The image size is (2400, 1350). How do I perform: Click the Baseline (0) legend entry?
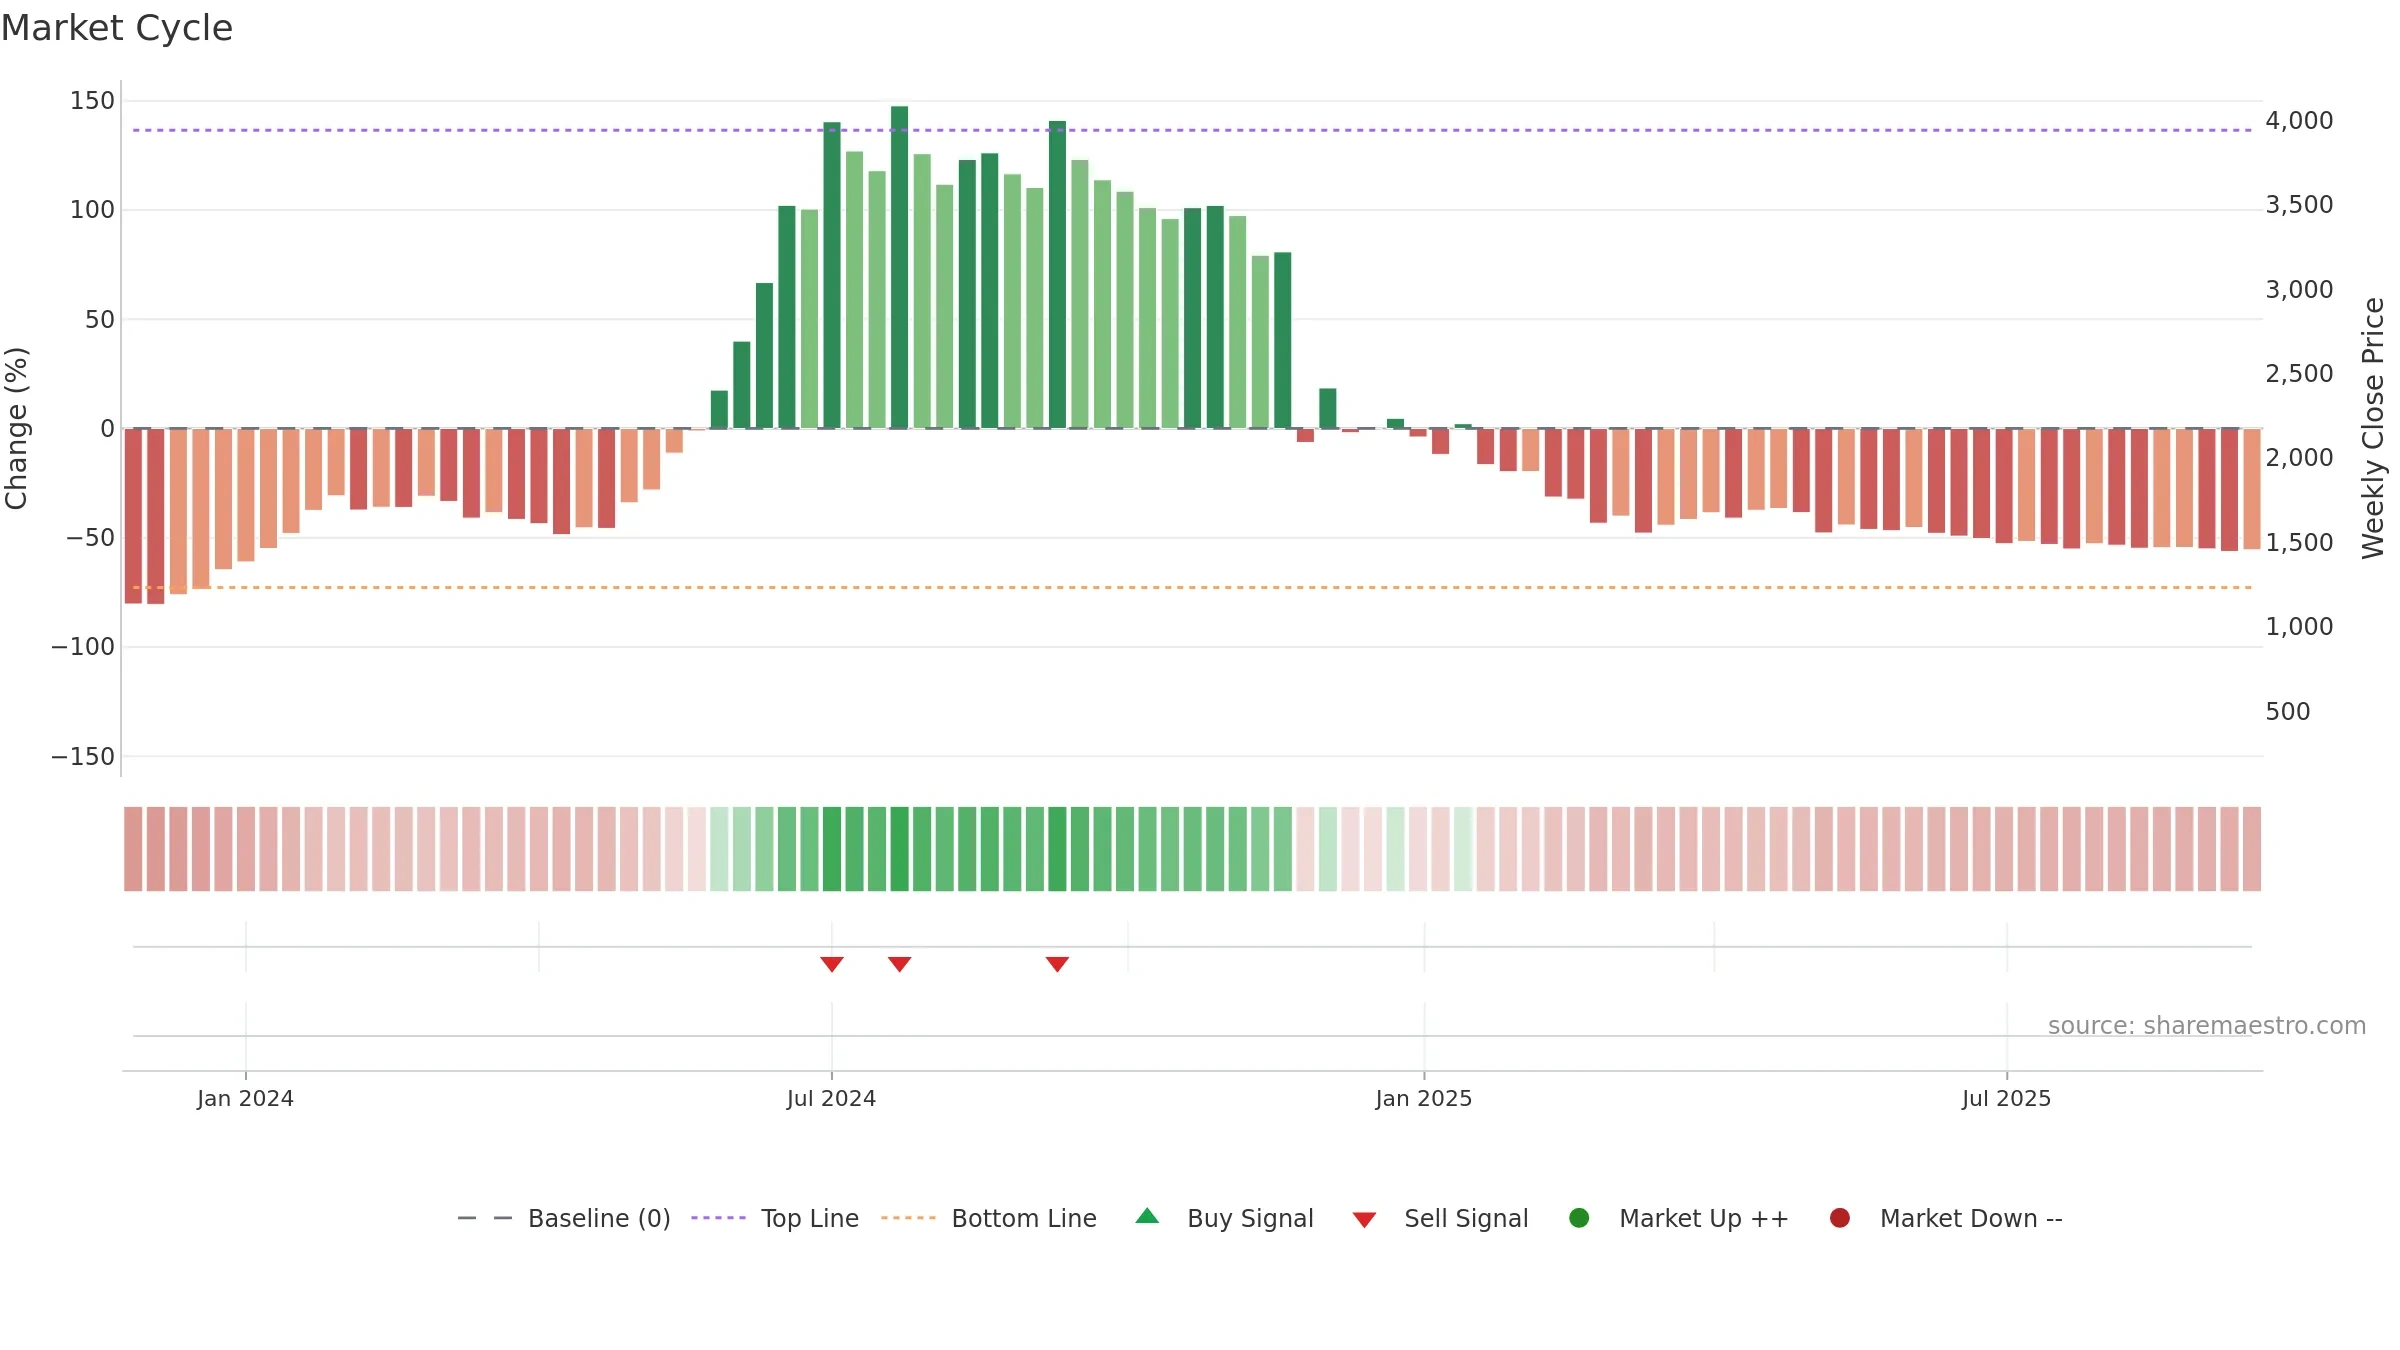coord(564,1218)
